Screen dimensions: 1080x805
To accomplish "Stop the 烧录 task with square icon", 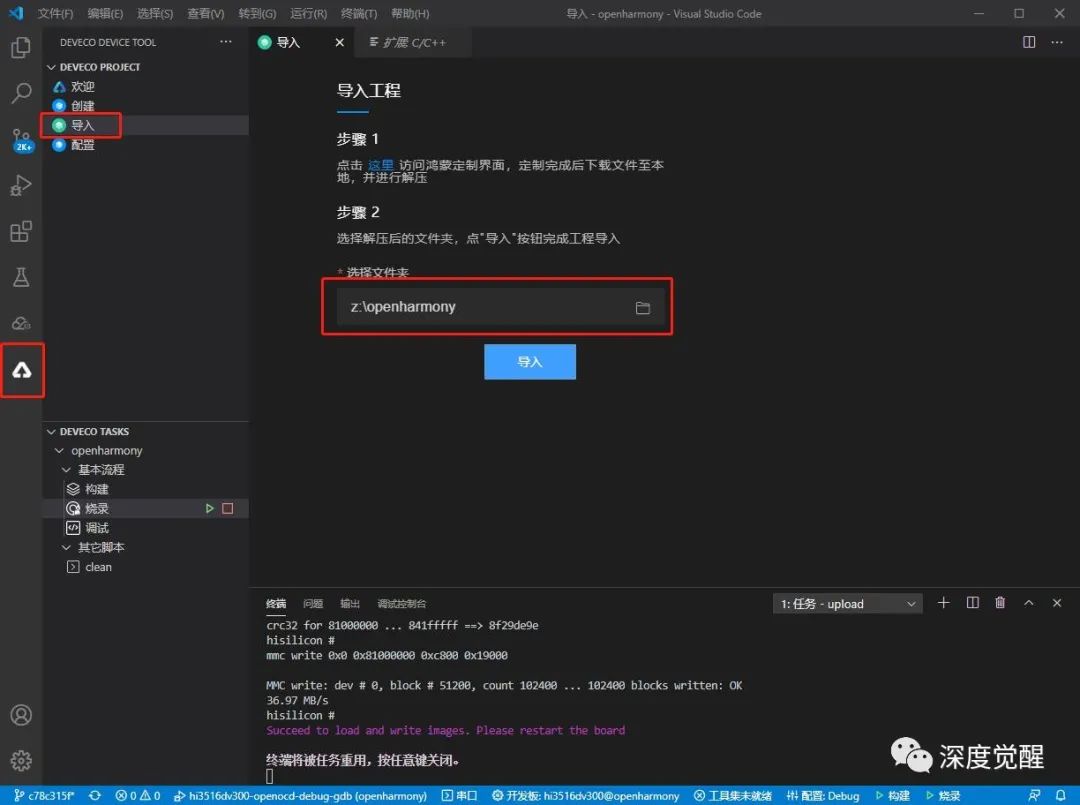I will click(227, 508).
